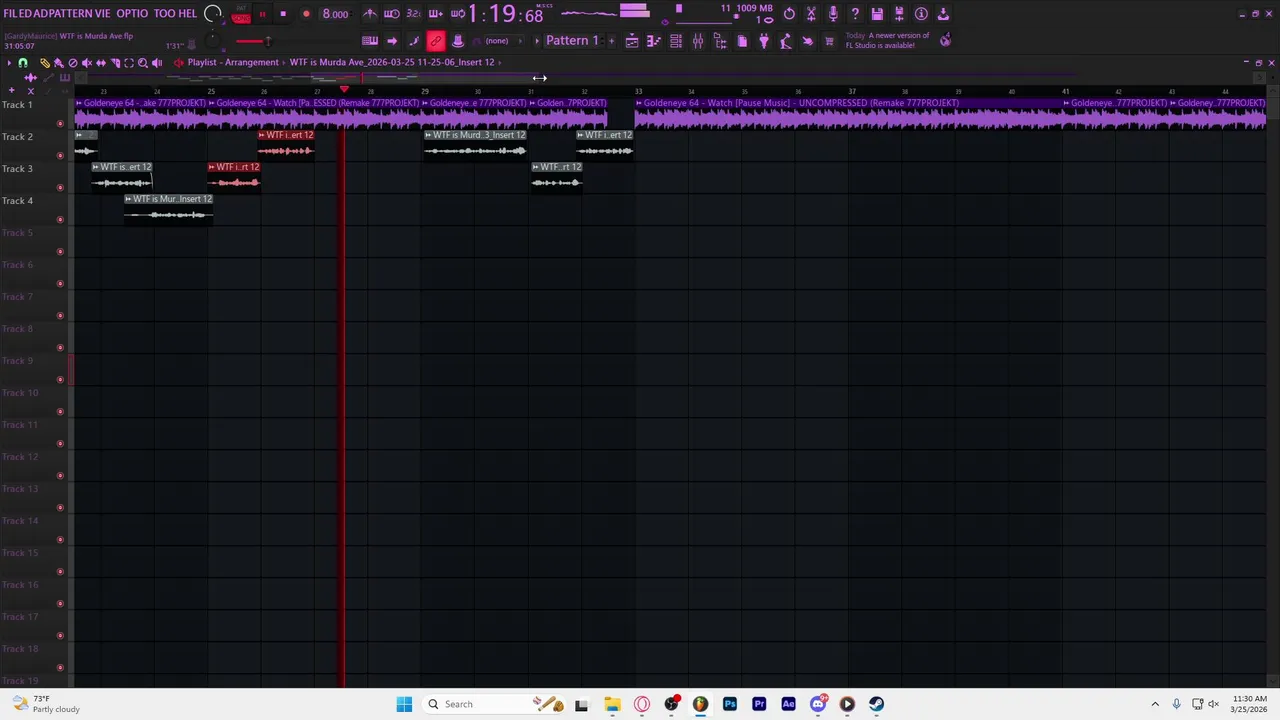This screenshot has width=1280, height=720.
Task: Show hidden system tray icons chevron
Action: [1155, 704]
